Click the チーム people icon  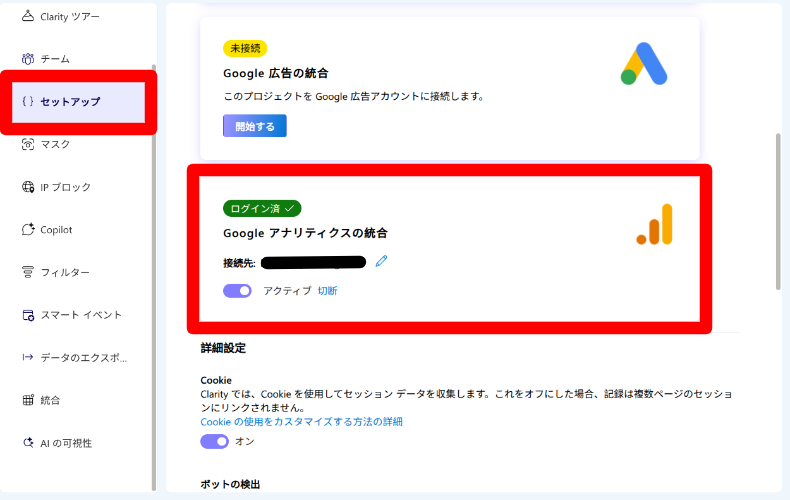(x=28, y=59)
